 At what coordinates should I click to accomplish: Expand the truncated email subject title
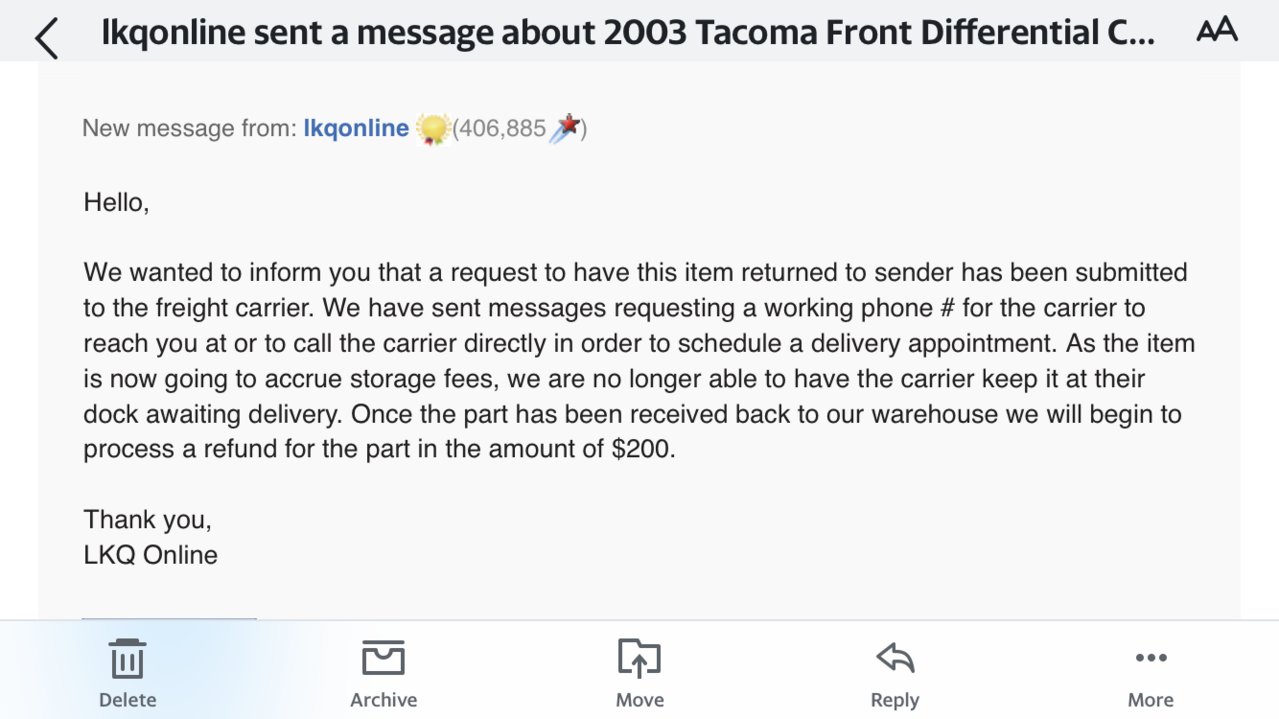[628, 33]
